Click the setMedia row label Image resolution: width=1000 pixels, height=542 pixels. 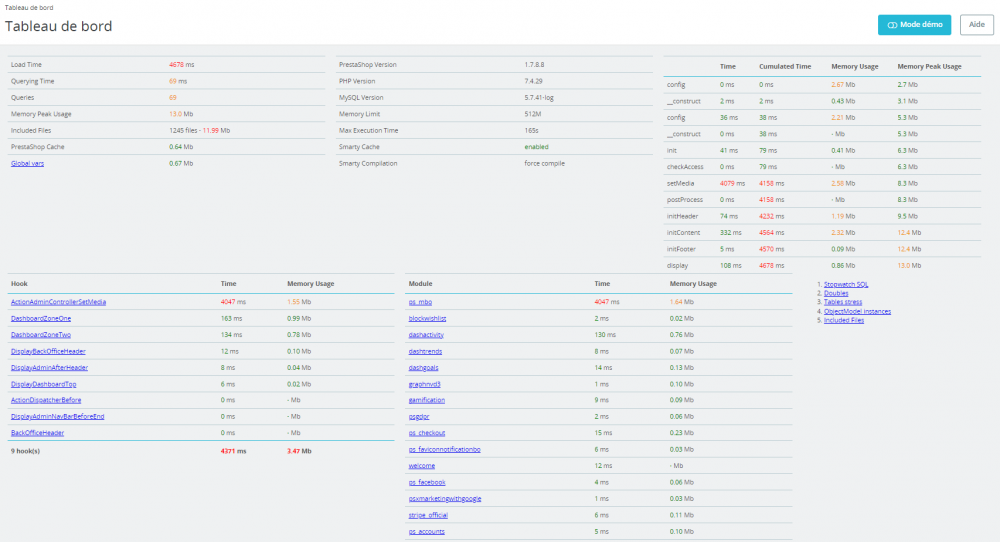(680, 184)
